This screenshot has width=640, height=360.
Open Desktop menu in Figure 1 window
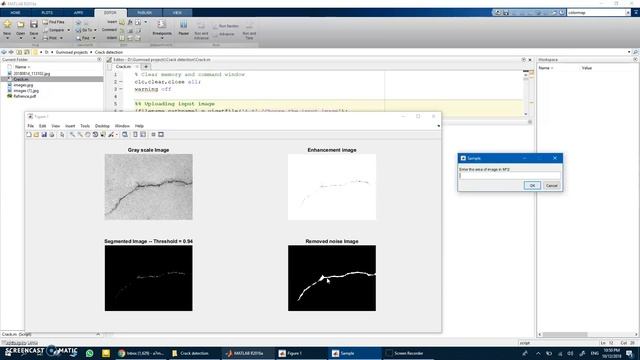coord(102,126)
